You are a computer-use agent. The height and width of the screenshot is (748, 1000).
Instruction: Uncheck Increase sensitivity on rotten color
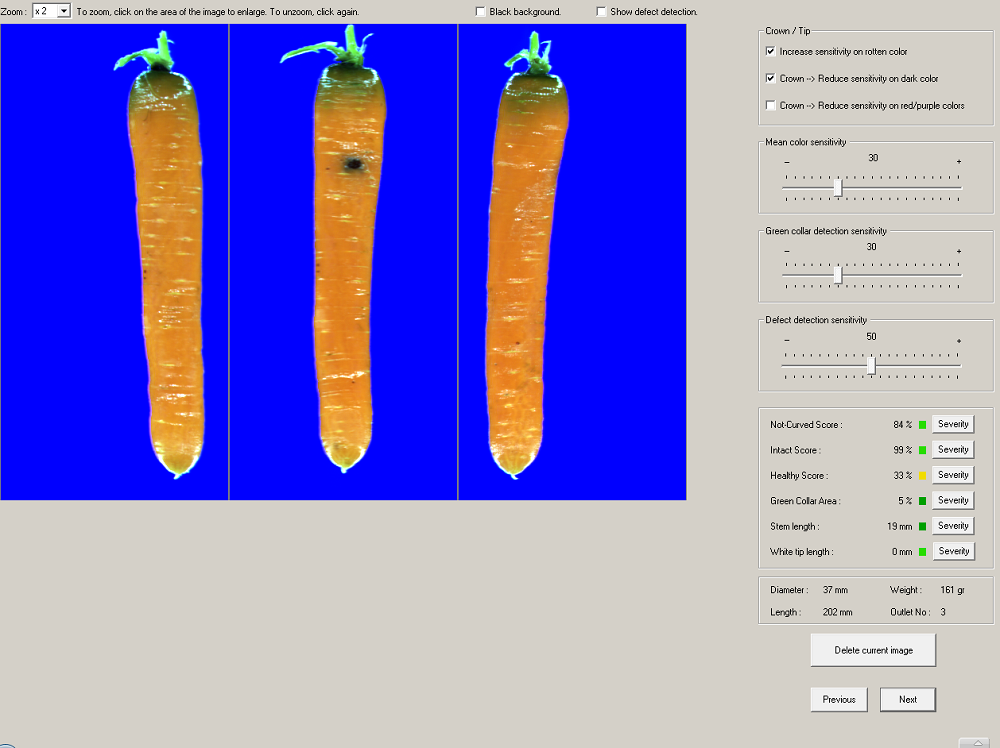pyautogui.click(x=770, y=51)
